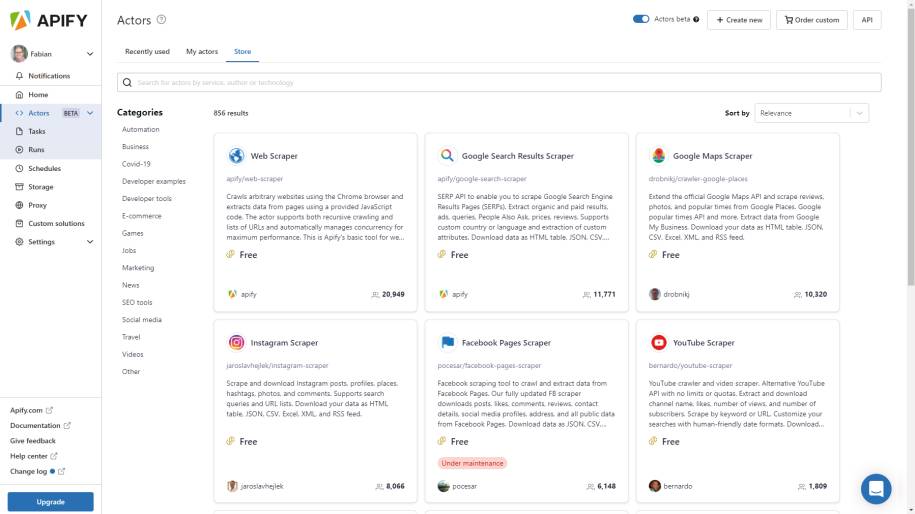Click the jaroslavhejlek author name
This screenshot has height=514, width=915.
261,486
